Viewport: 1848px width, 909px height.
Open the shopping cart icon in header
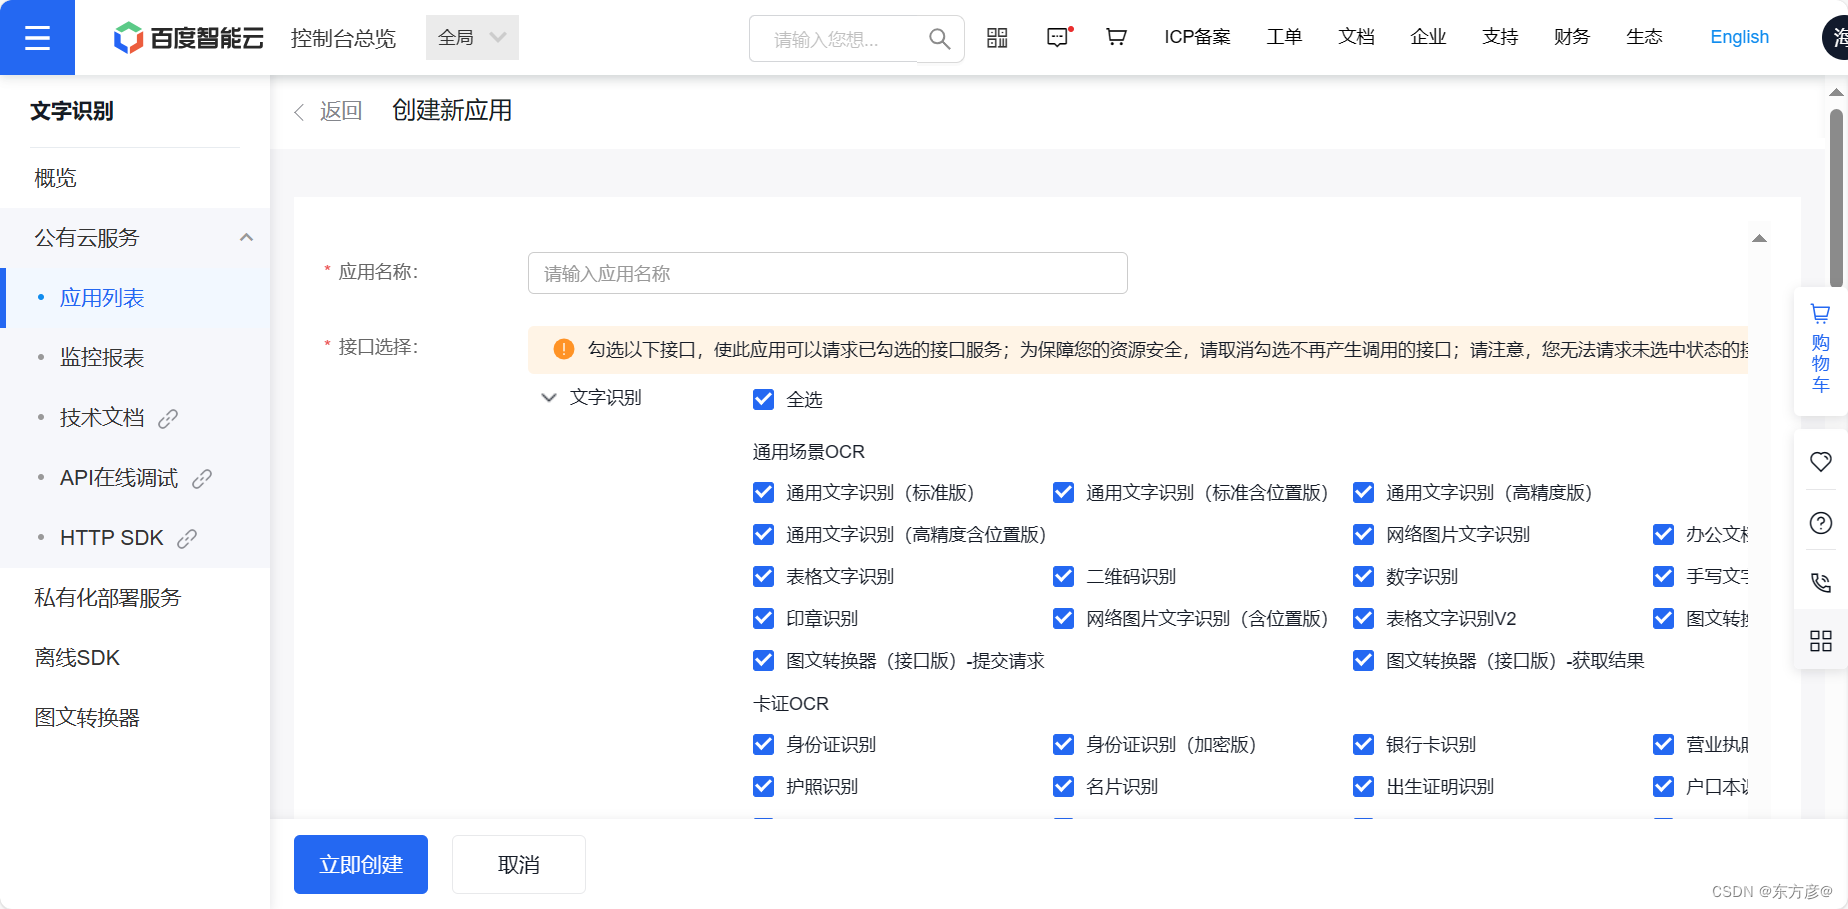(1116, 37)
